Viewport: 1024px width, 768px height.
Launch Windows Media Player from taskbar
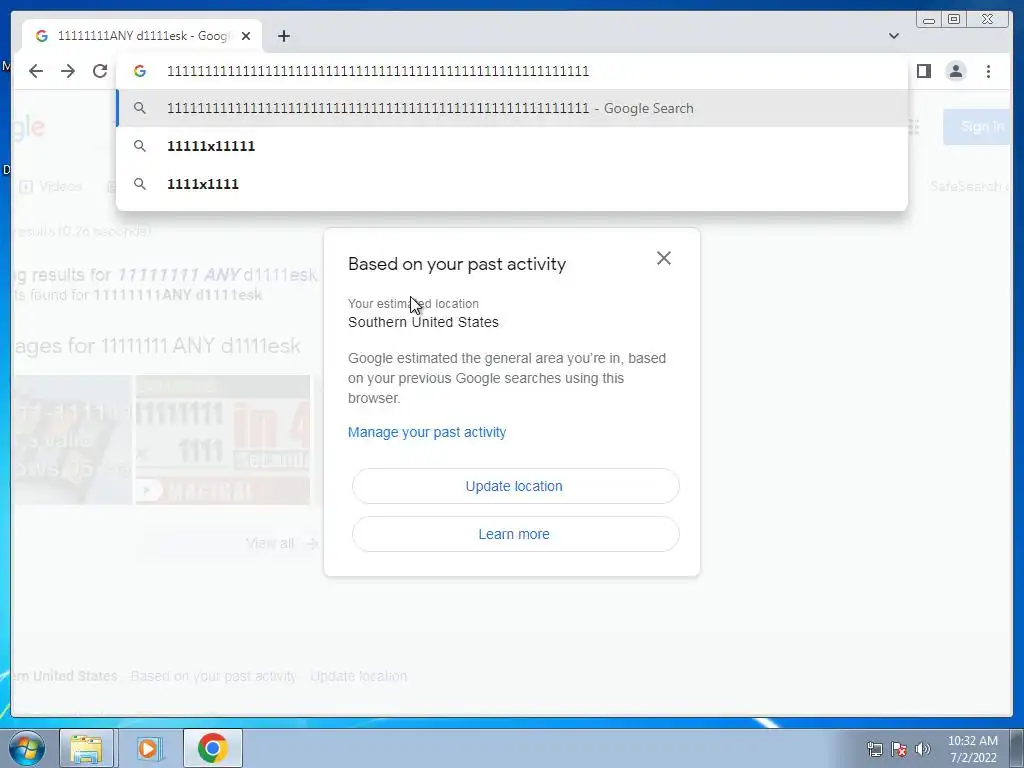coord(149,748)
